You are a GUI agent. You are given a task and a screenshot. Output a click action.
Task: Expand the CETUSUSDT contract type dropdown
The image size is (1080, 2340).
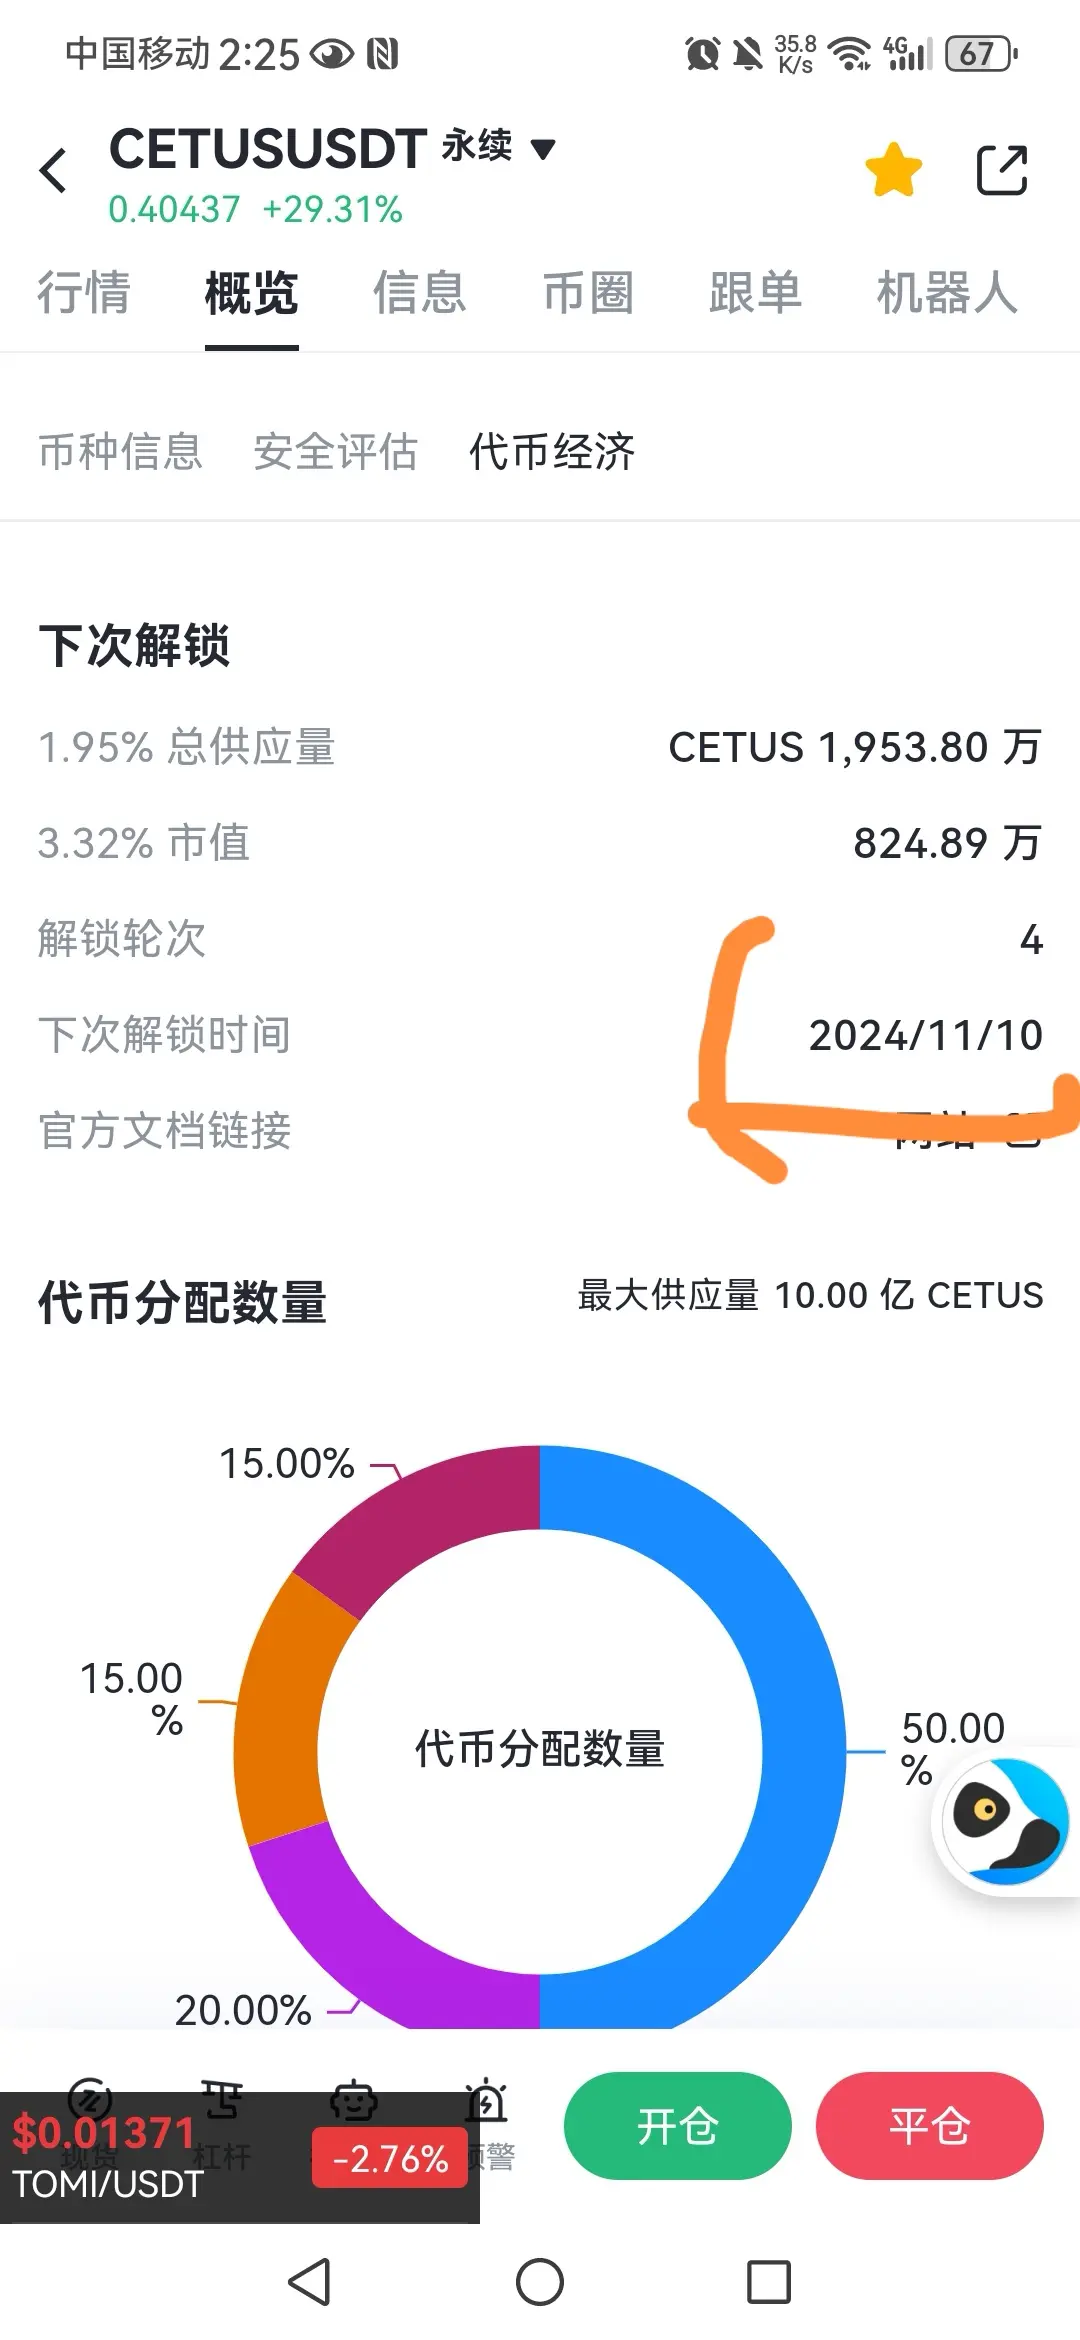click(x=543, y=150)
